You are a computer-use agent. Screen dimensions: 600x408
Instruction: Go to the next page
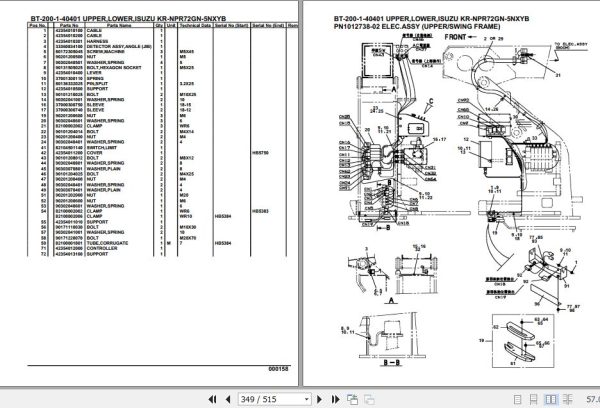click(320, 400)
